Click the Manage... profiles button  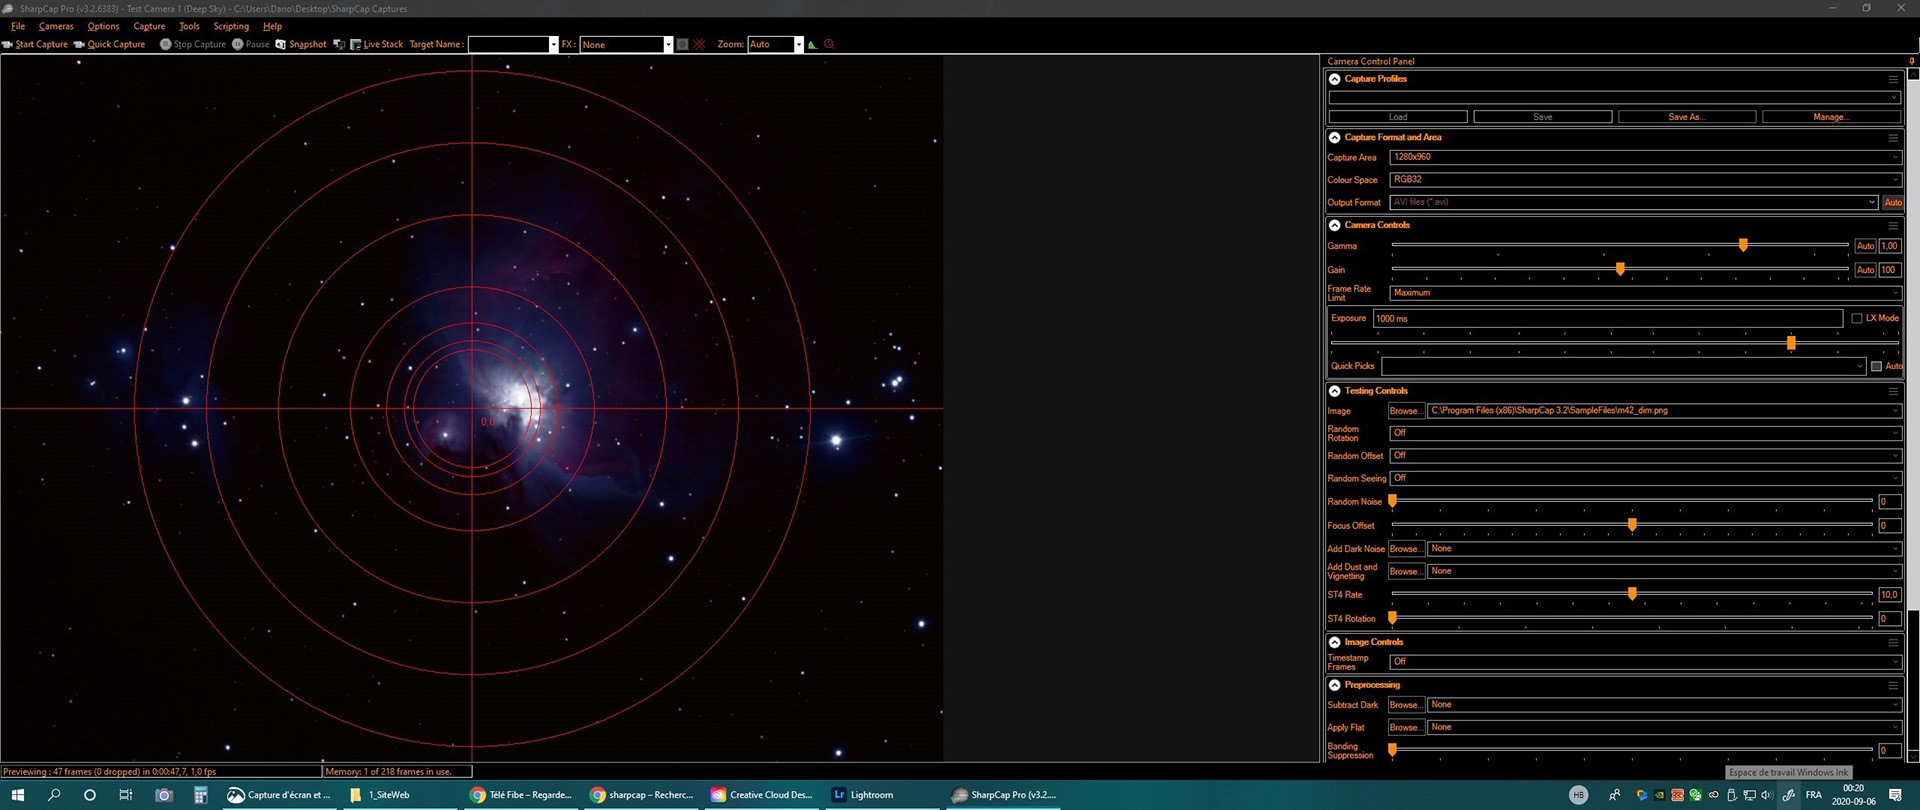(1830, 117)
